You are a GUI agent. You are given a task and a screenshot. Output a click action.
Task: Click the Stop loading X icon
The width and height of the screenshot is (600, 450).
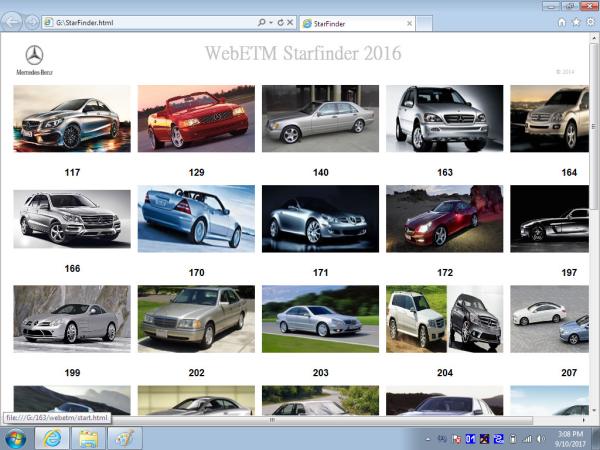coord(290,23)
